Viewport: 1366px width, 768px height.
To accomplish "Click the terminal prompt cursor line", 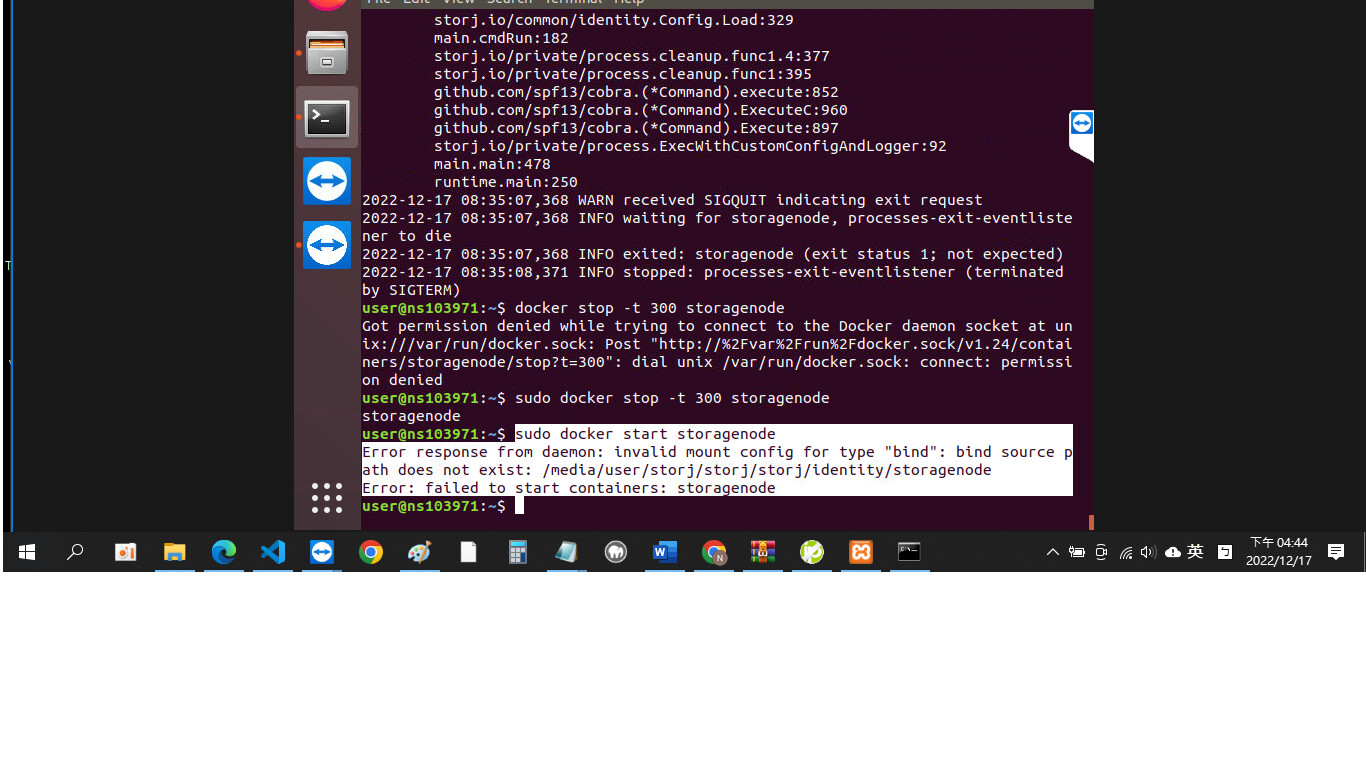I will (717, 506).
